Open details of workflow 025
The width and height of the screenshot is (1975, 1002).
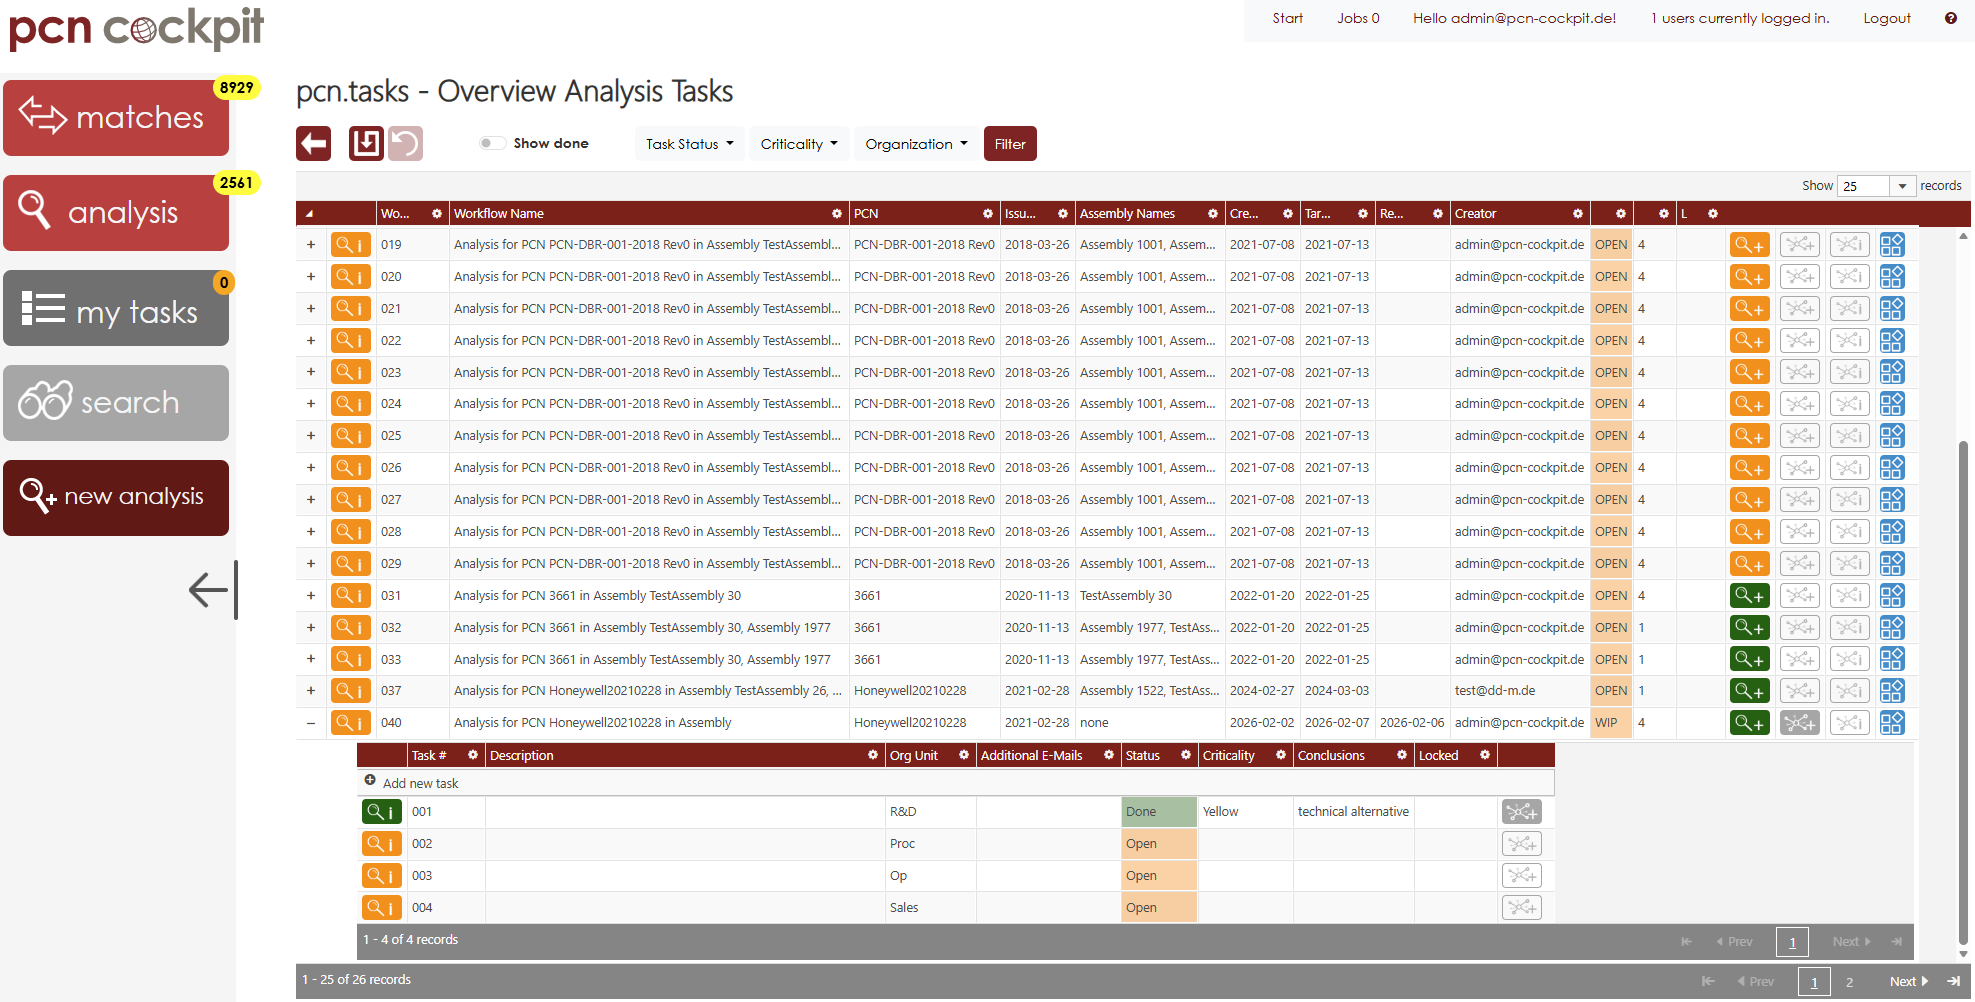(351, 436)
